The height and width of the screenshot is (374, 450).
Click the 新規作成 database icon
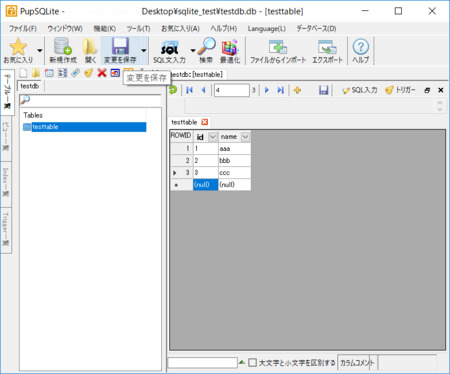[x=63, y=46]
